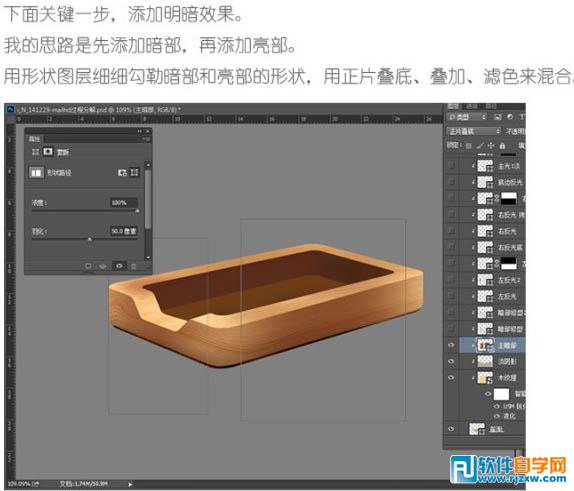
Task: Click the pixel layer filter icon in Layers
Action: [x=498, y=117]
